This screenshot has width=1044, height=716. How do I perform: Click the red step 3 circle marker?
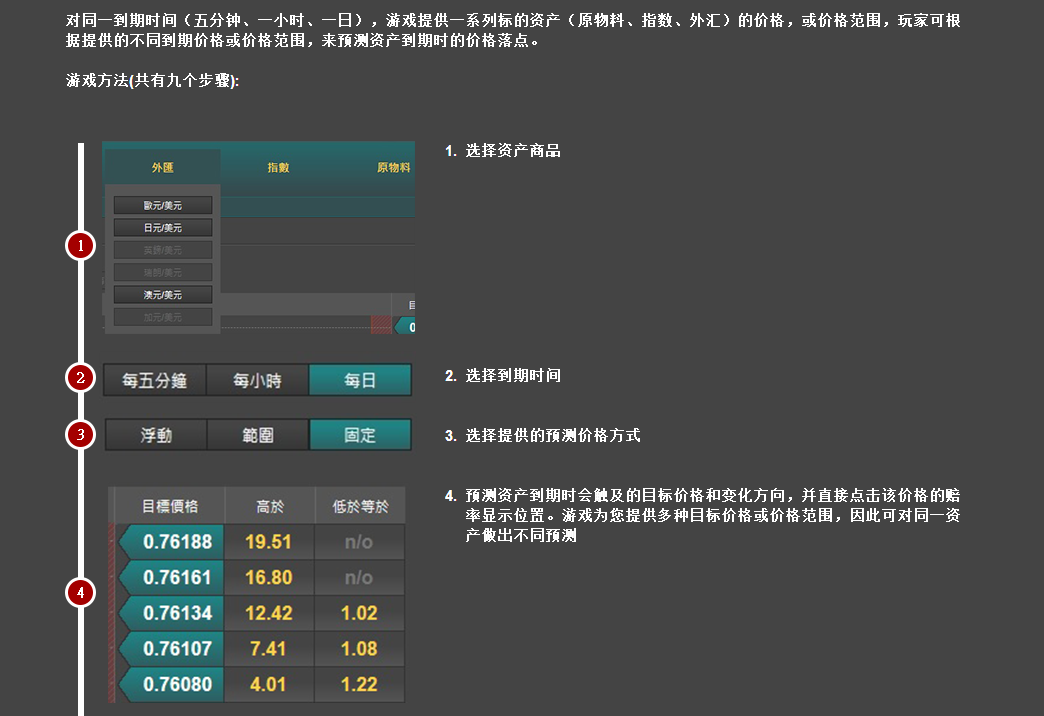tap(80, 434)
